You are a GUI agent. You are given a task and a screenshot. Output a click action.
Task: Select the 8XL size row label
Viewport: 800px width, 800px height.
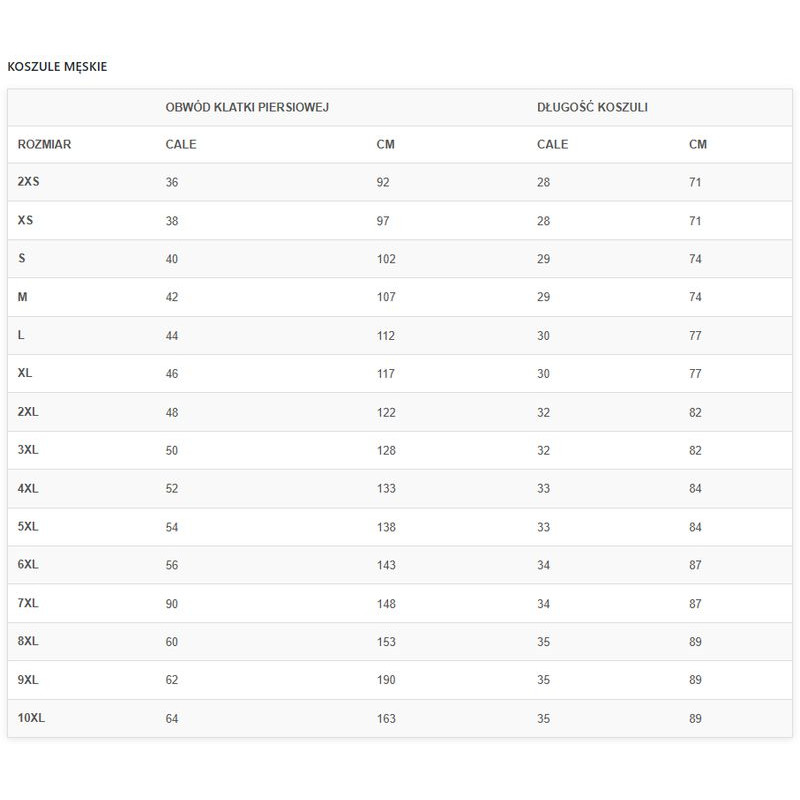pyautogui.click(x=29, y=641)
